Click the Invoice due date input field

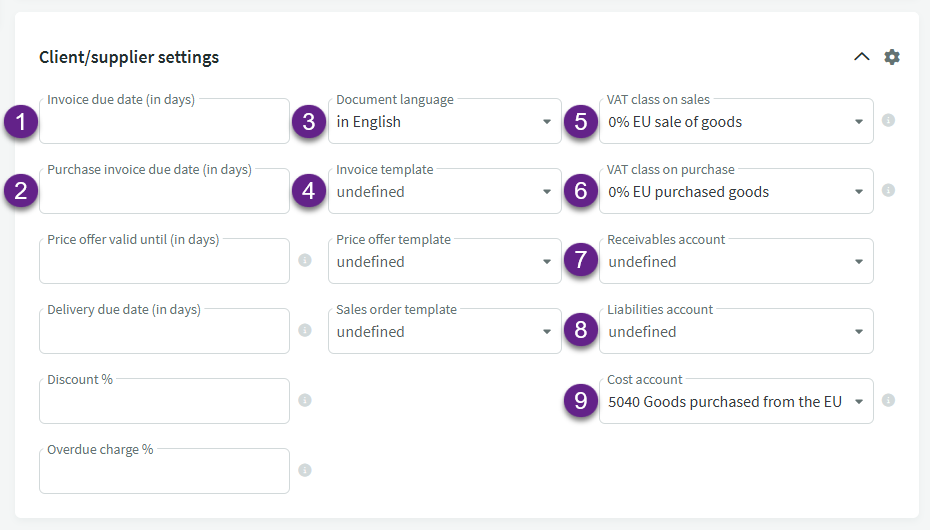(x=164, y=124)
